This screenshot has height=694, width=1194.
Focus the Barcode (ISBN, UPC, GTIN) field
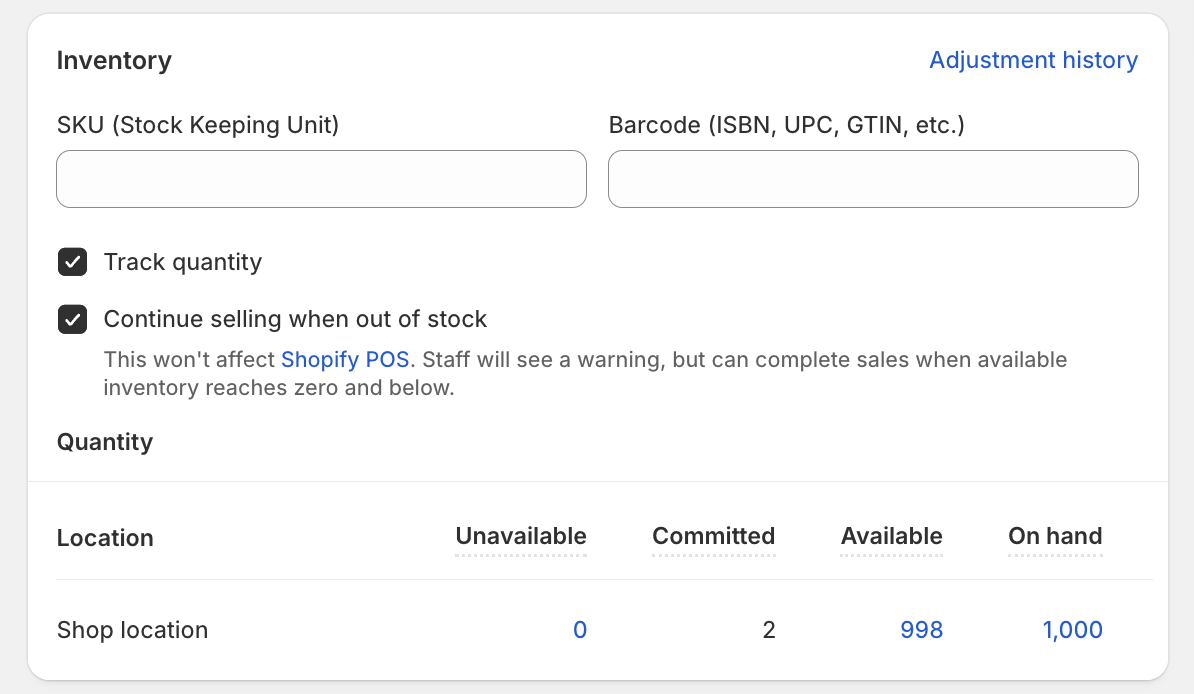pyautogui.click(x=872, y=179)
